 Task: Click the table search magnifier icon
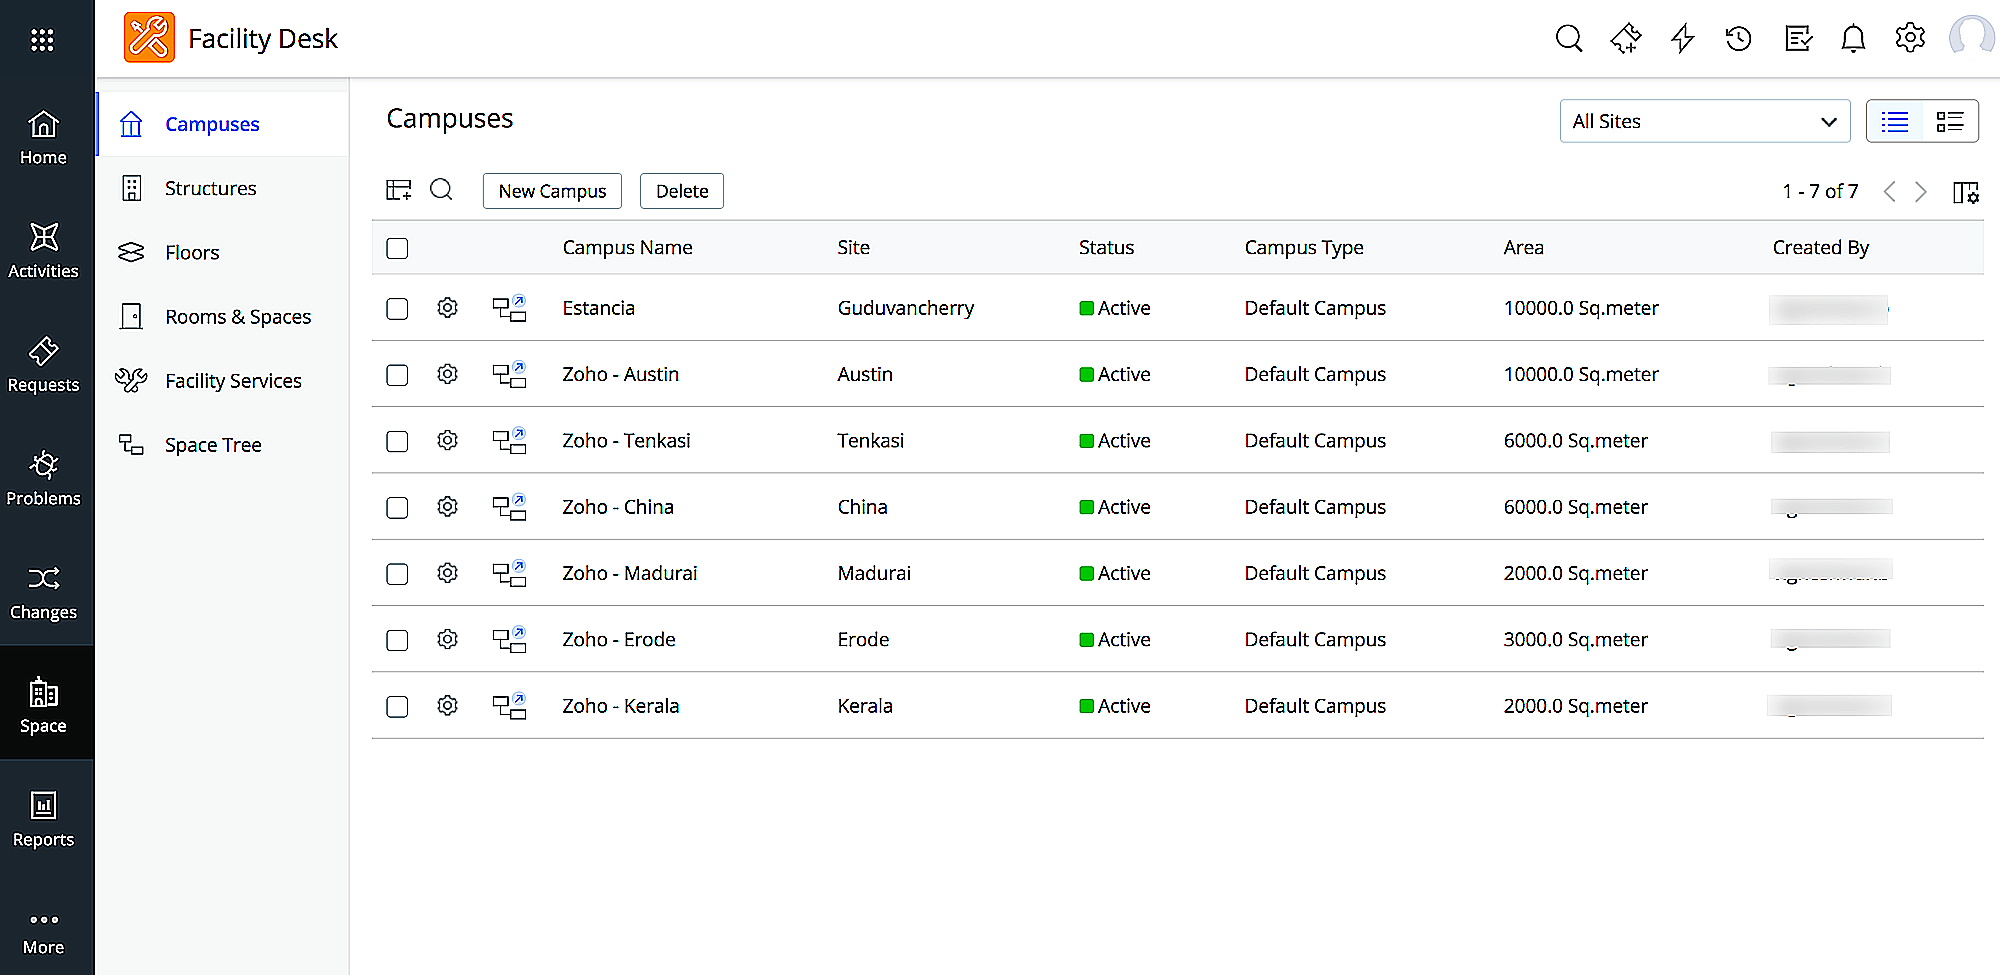coord(441,190)
